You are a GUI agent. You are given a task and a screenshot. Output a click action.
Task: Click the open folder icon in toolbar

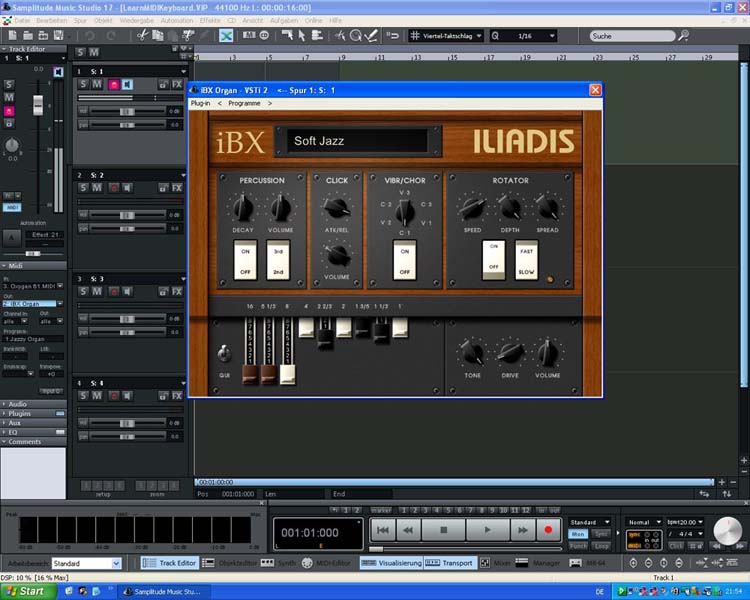click(x=28, y=35)
